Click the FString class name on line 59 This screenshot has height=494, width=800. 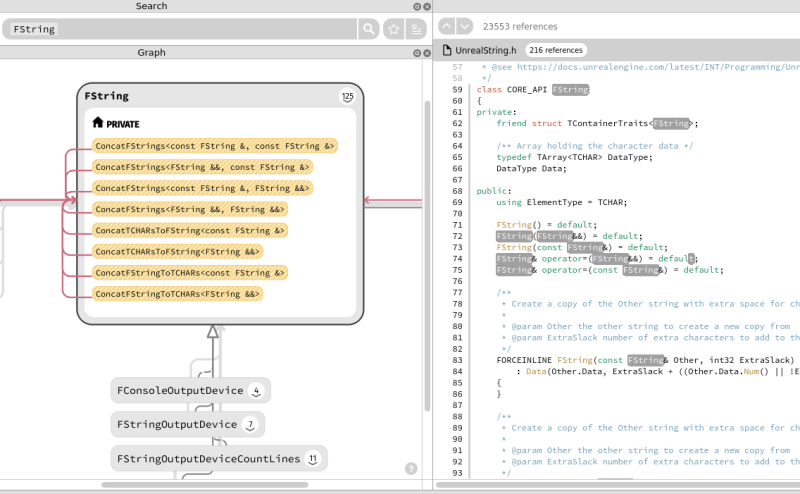coord(570,90)
